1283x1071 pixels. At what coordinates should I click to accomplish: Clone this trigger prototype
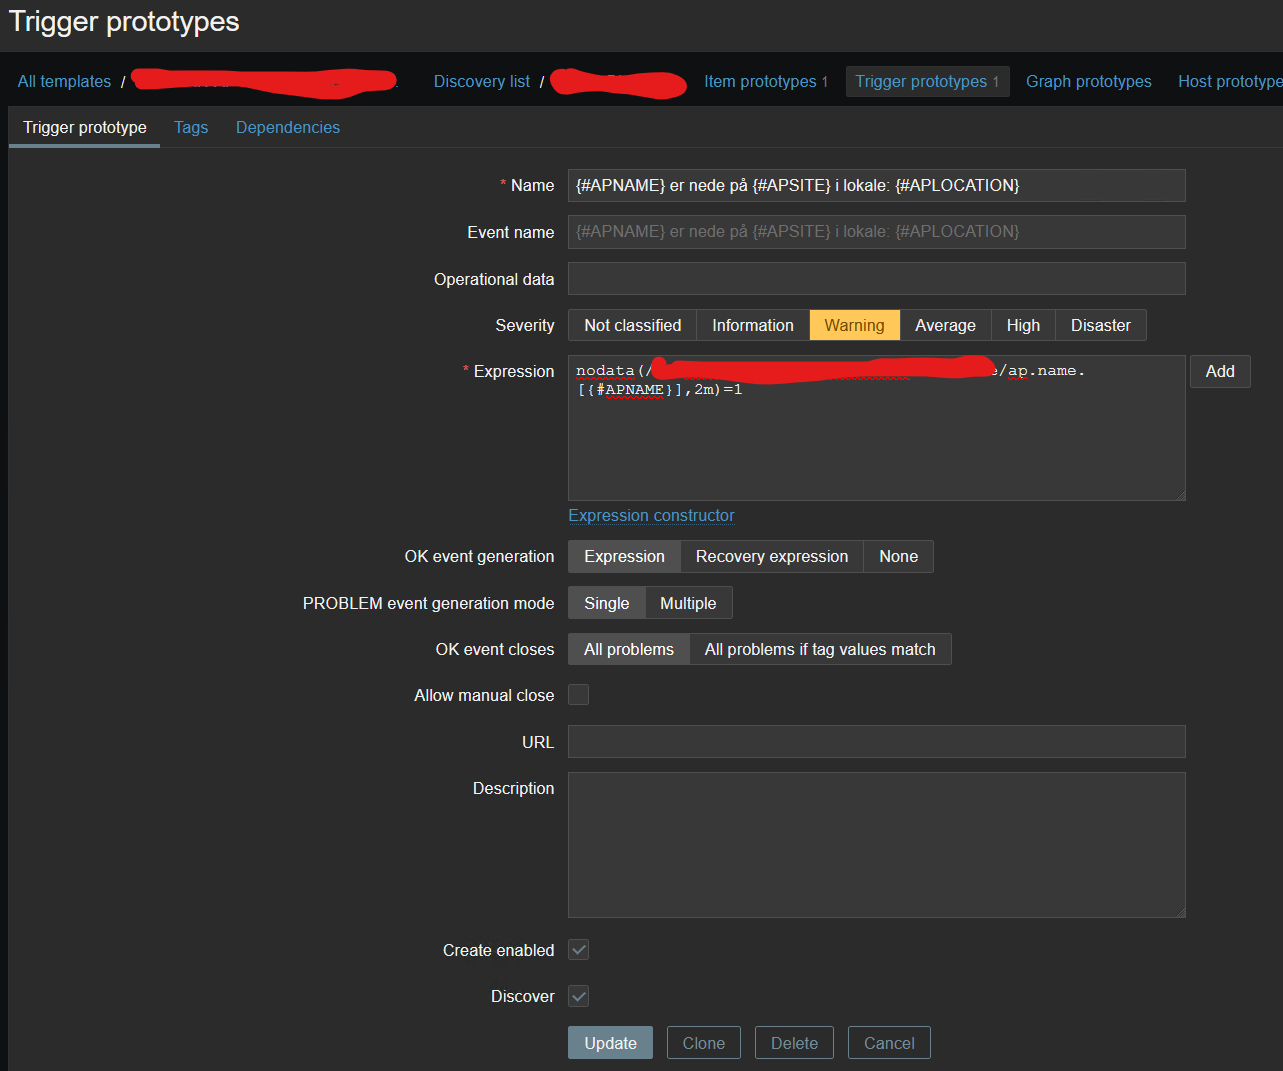click(x=703, y=1043)
